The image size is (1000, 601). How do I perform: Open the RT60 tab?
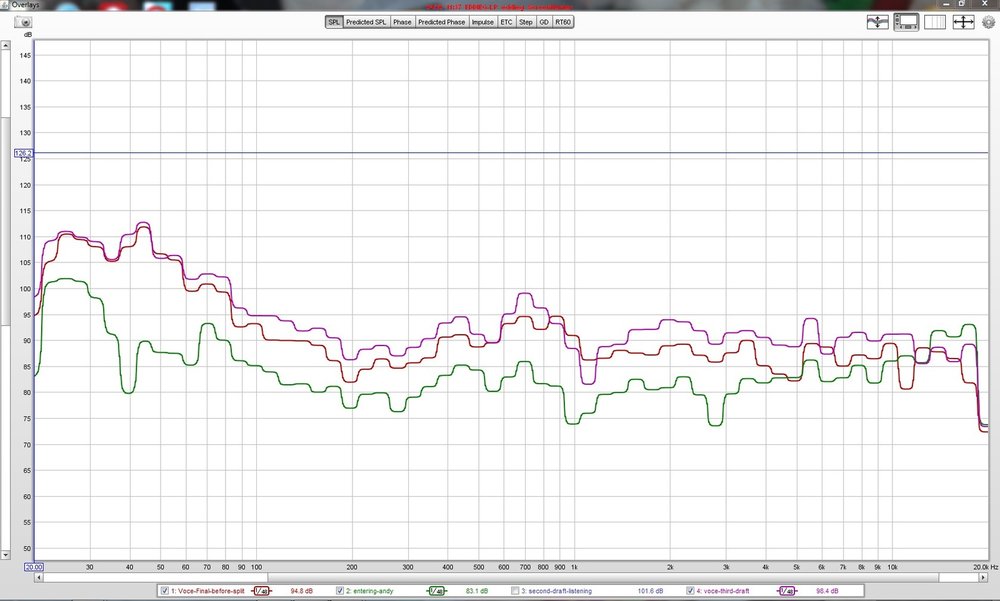(563, 22)
